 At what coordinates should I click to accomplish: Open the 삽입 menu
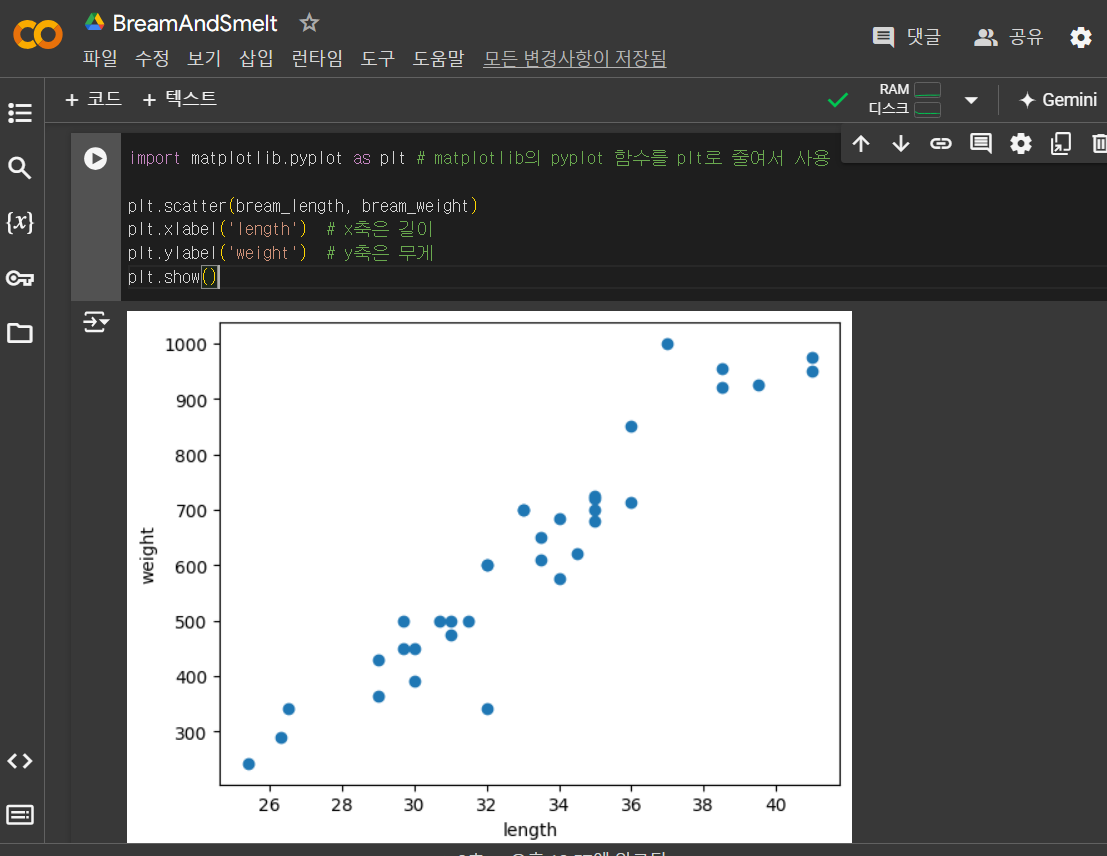tap(256, 58)
